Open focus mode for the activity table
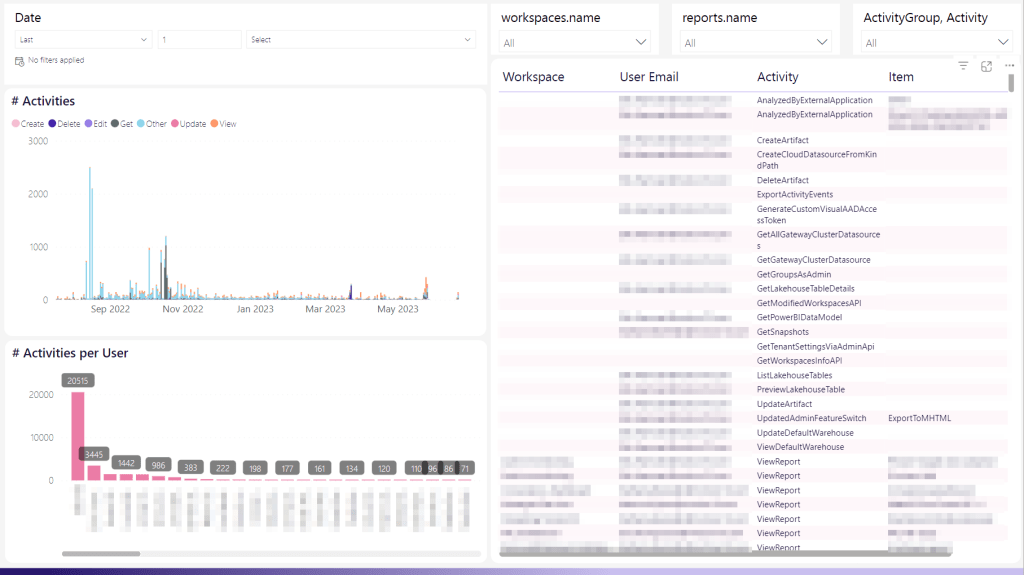The image size is (1024, 575). point(986,66)
